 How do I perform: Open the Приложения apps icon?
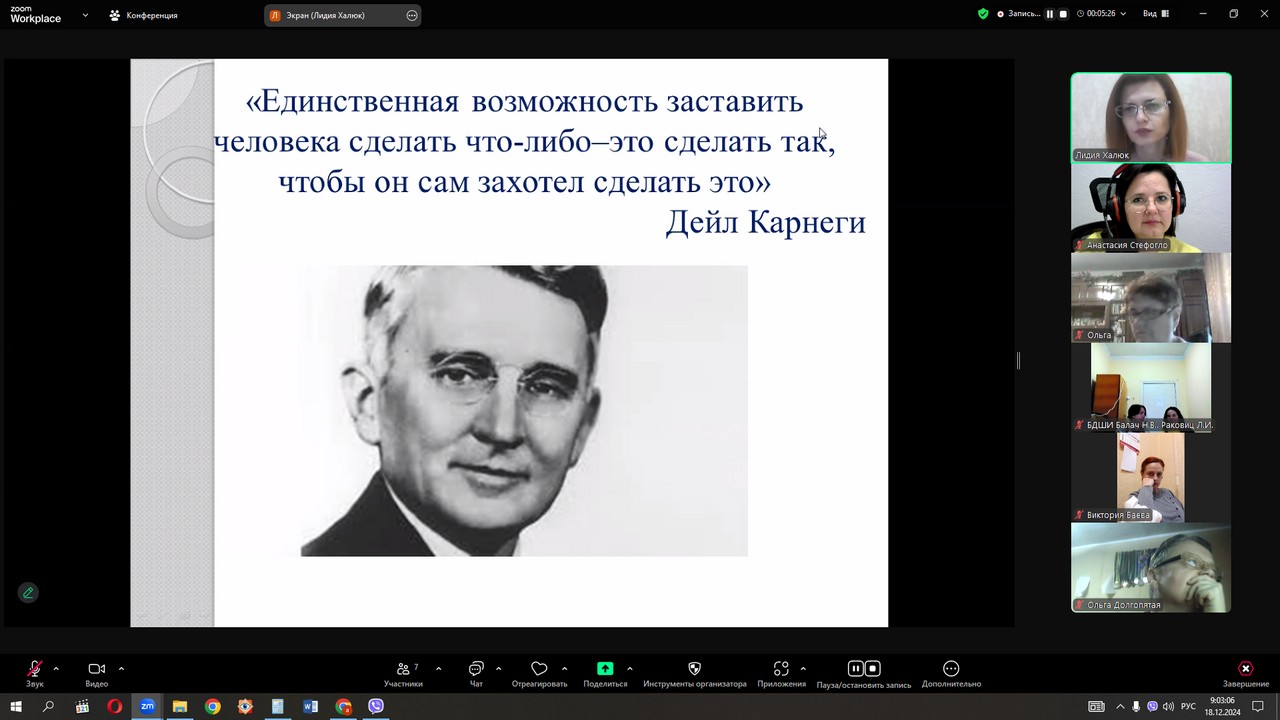tap(781, 669)
